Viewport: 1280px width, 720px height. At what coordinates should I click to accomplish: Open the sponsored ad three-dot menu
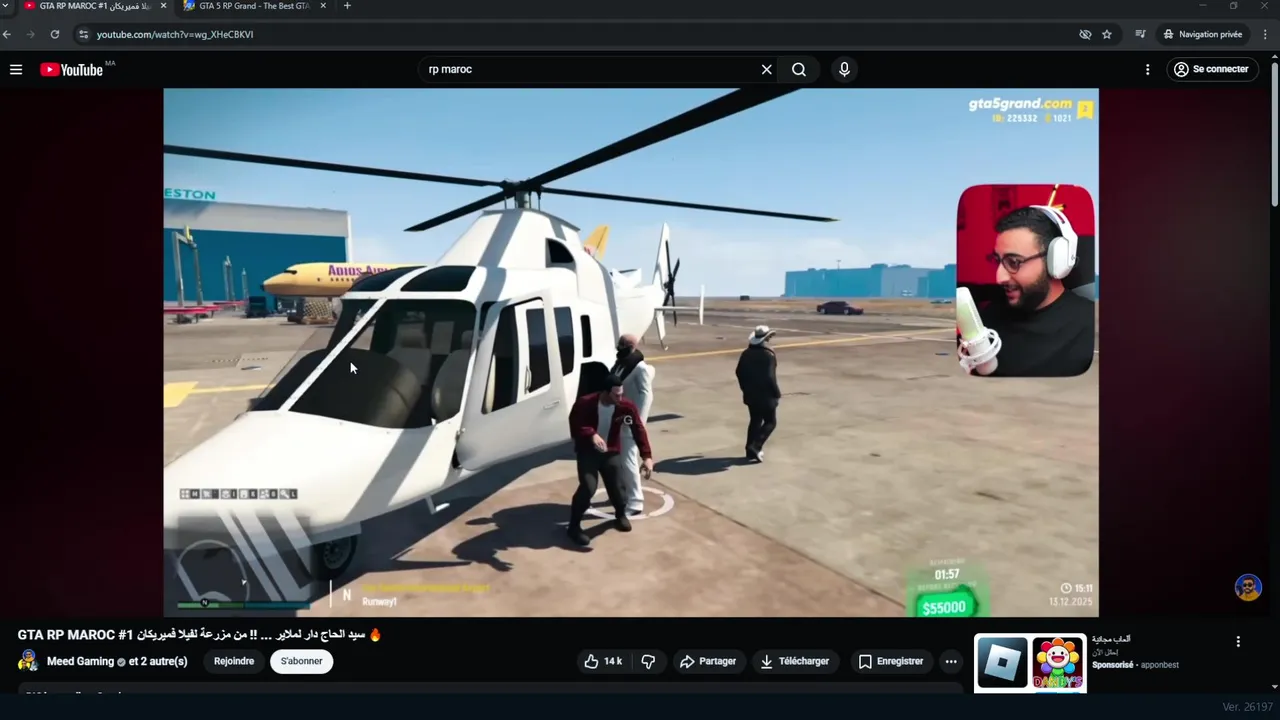coord(1238,642)
